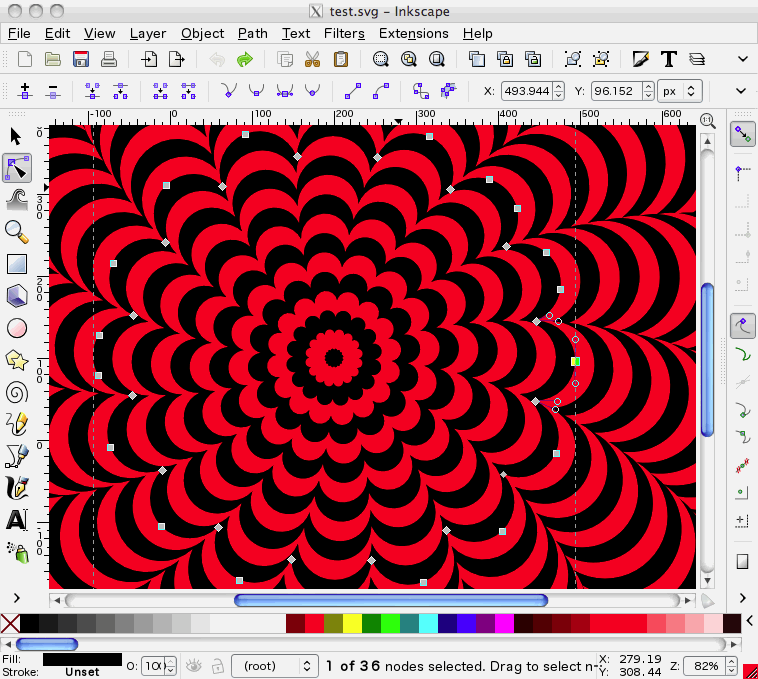
Task: Open Text and Font dialog icon
Action: [x=669, y=59]
